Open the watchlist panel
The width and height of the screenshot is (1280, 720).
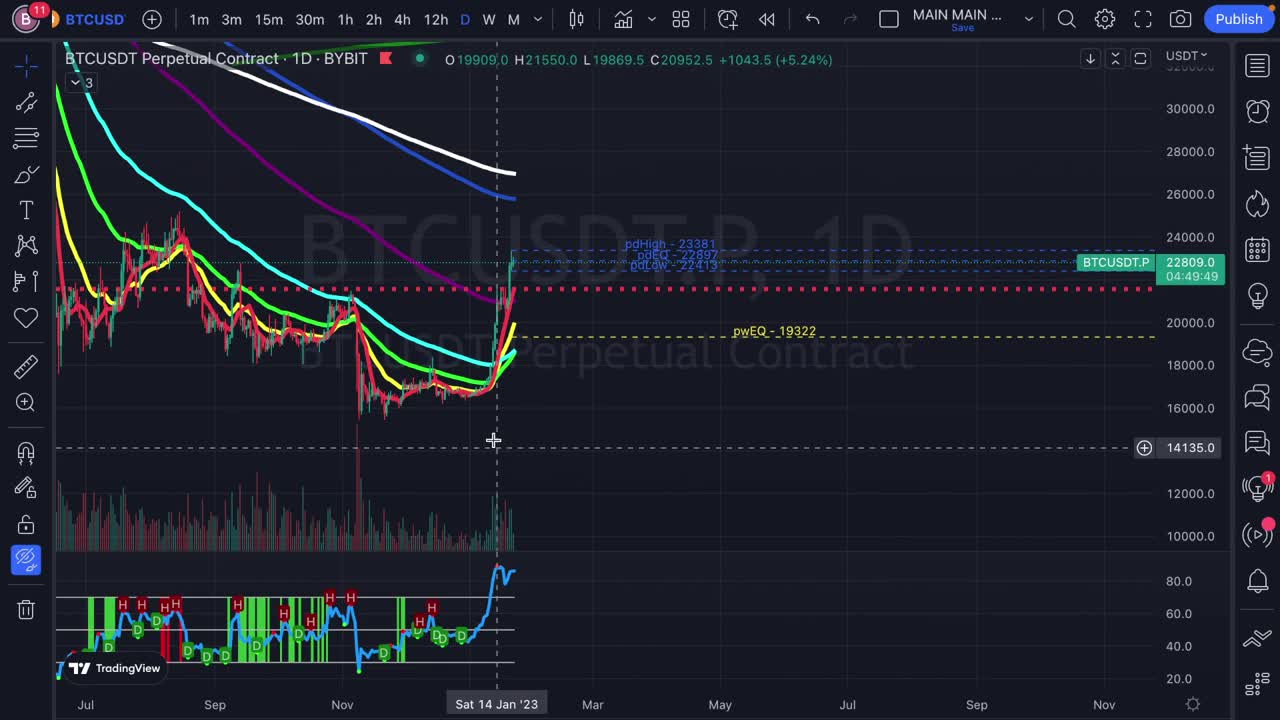pyautogui.click(x=1258, y=66)
